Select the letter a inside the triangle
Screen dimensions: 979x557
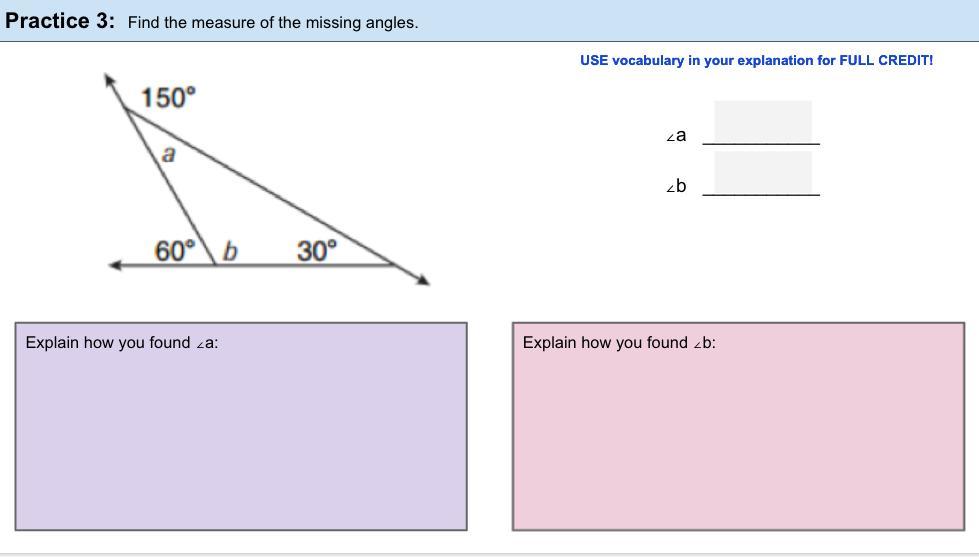point(169,154)
